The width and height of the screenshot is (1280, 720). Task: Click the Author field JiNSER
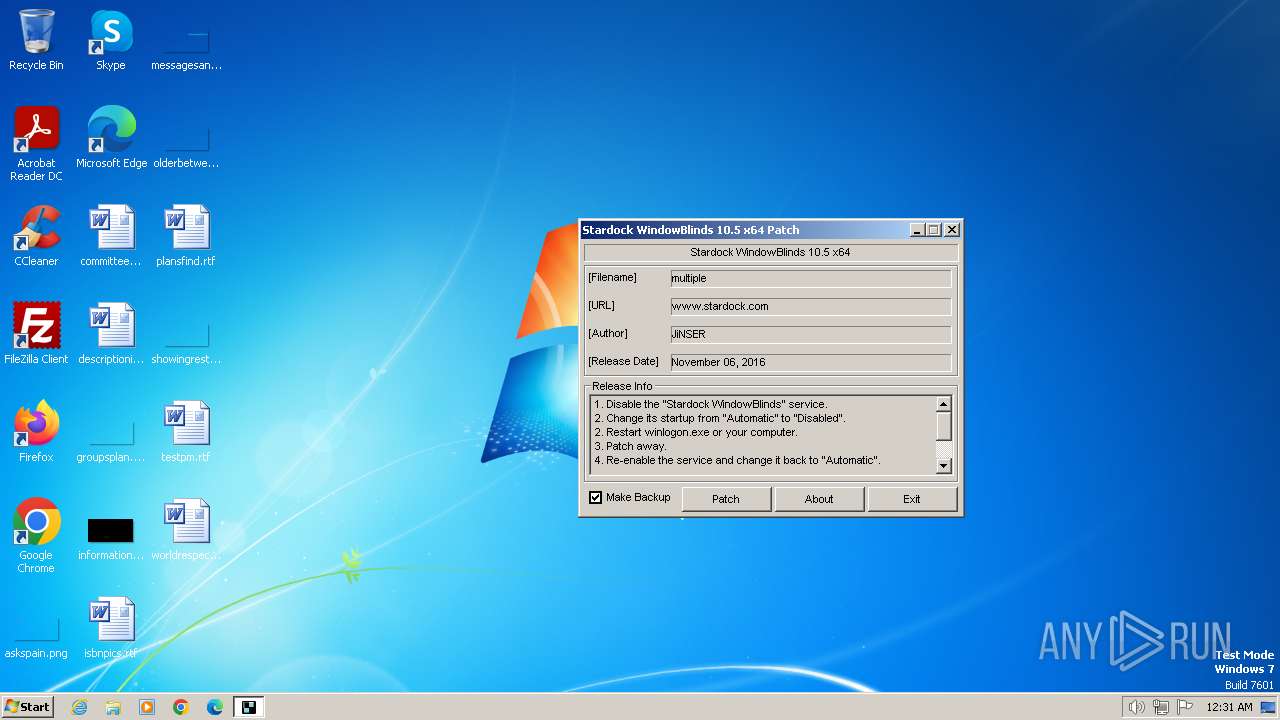click(811, 334)
